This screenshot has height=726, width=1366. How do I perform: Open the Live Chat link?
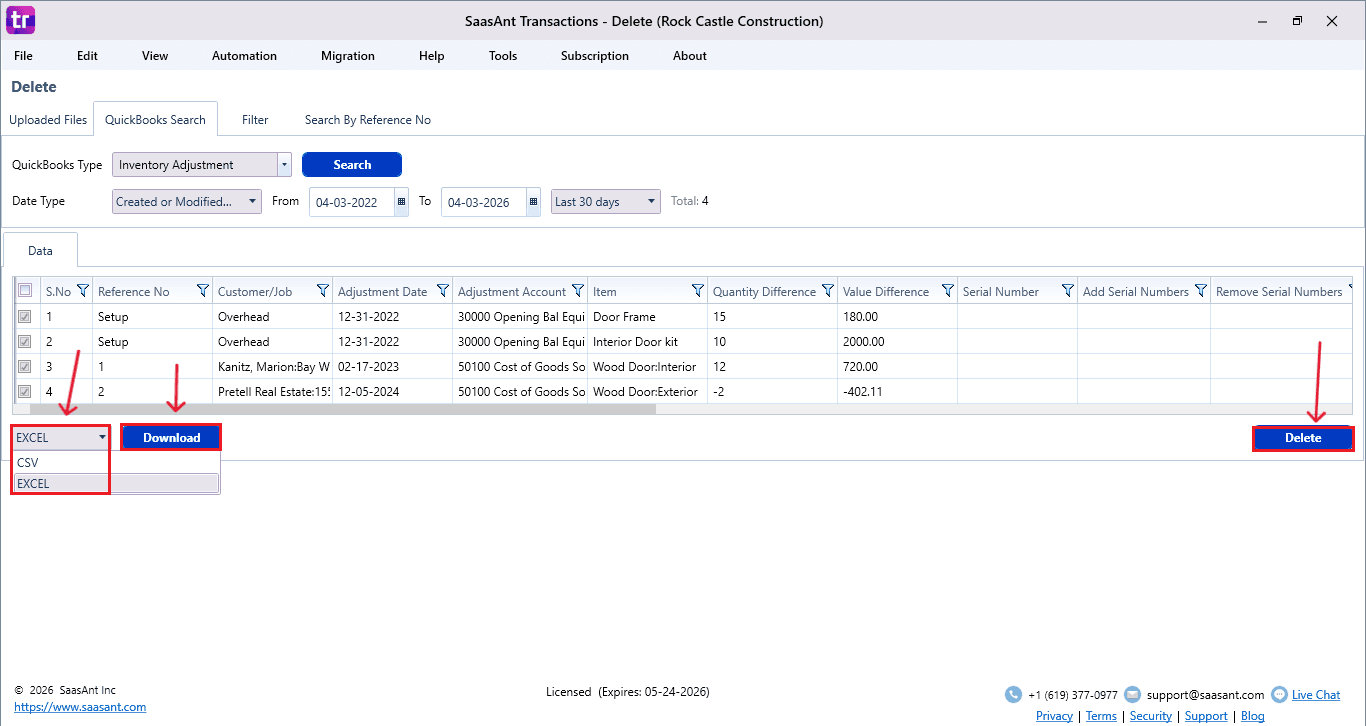[x=1316, y=694]
